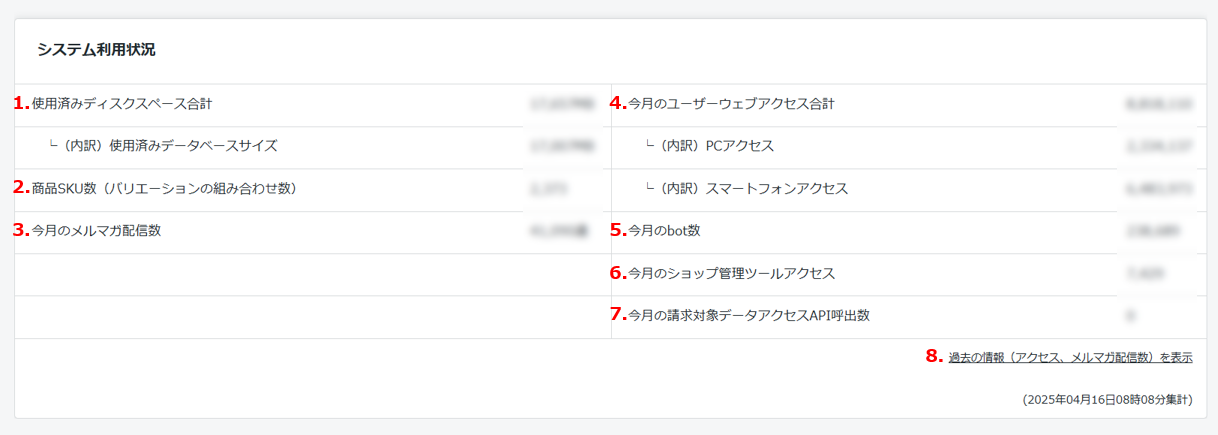1218x435 pixels.
Task: Click the red number 6 marker
Action: (618, 272)
